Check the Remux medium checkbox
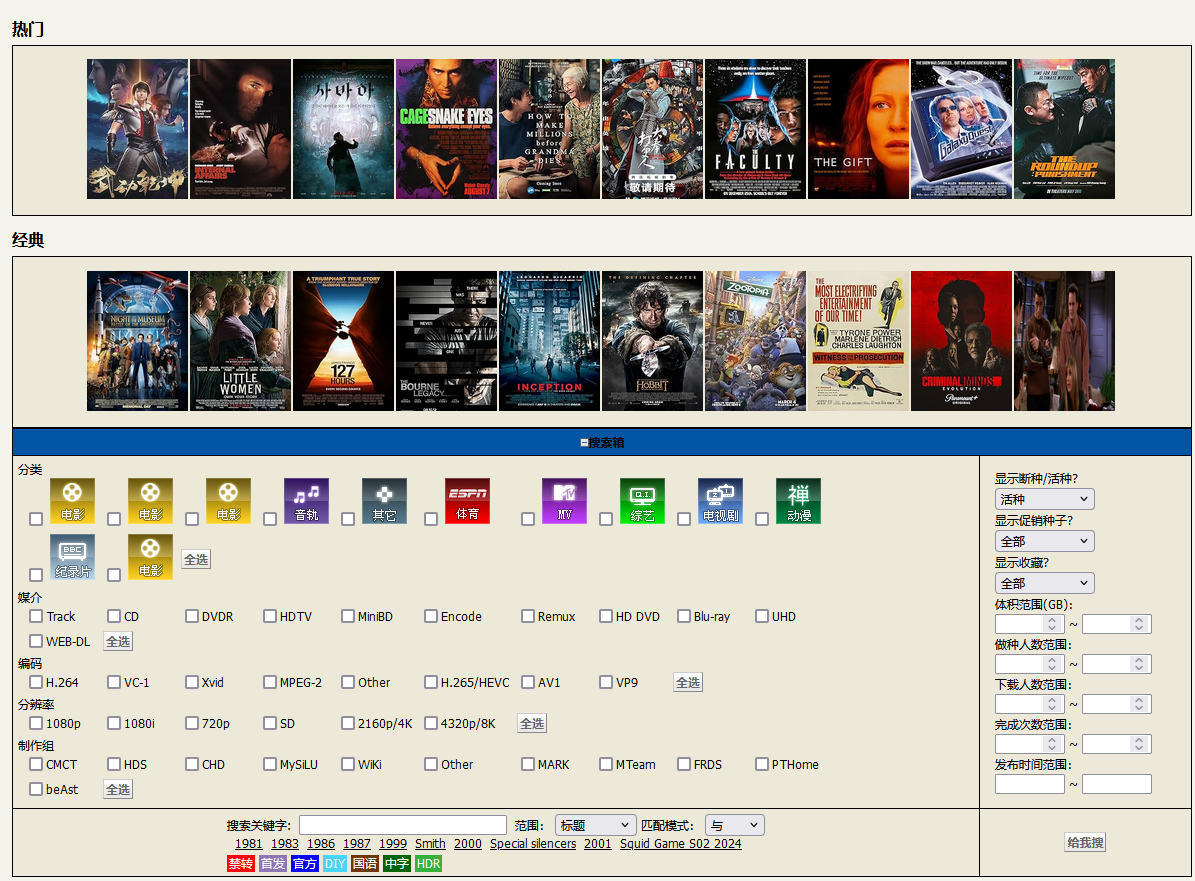1195x881 pixels. [527, 616]
